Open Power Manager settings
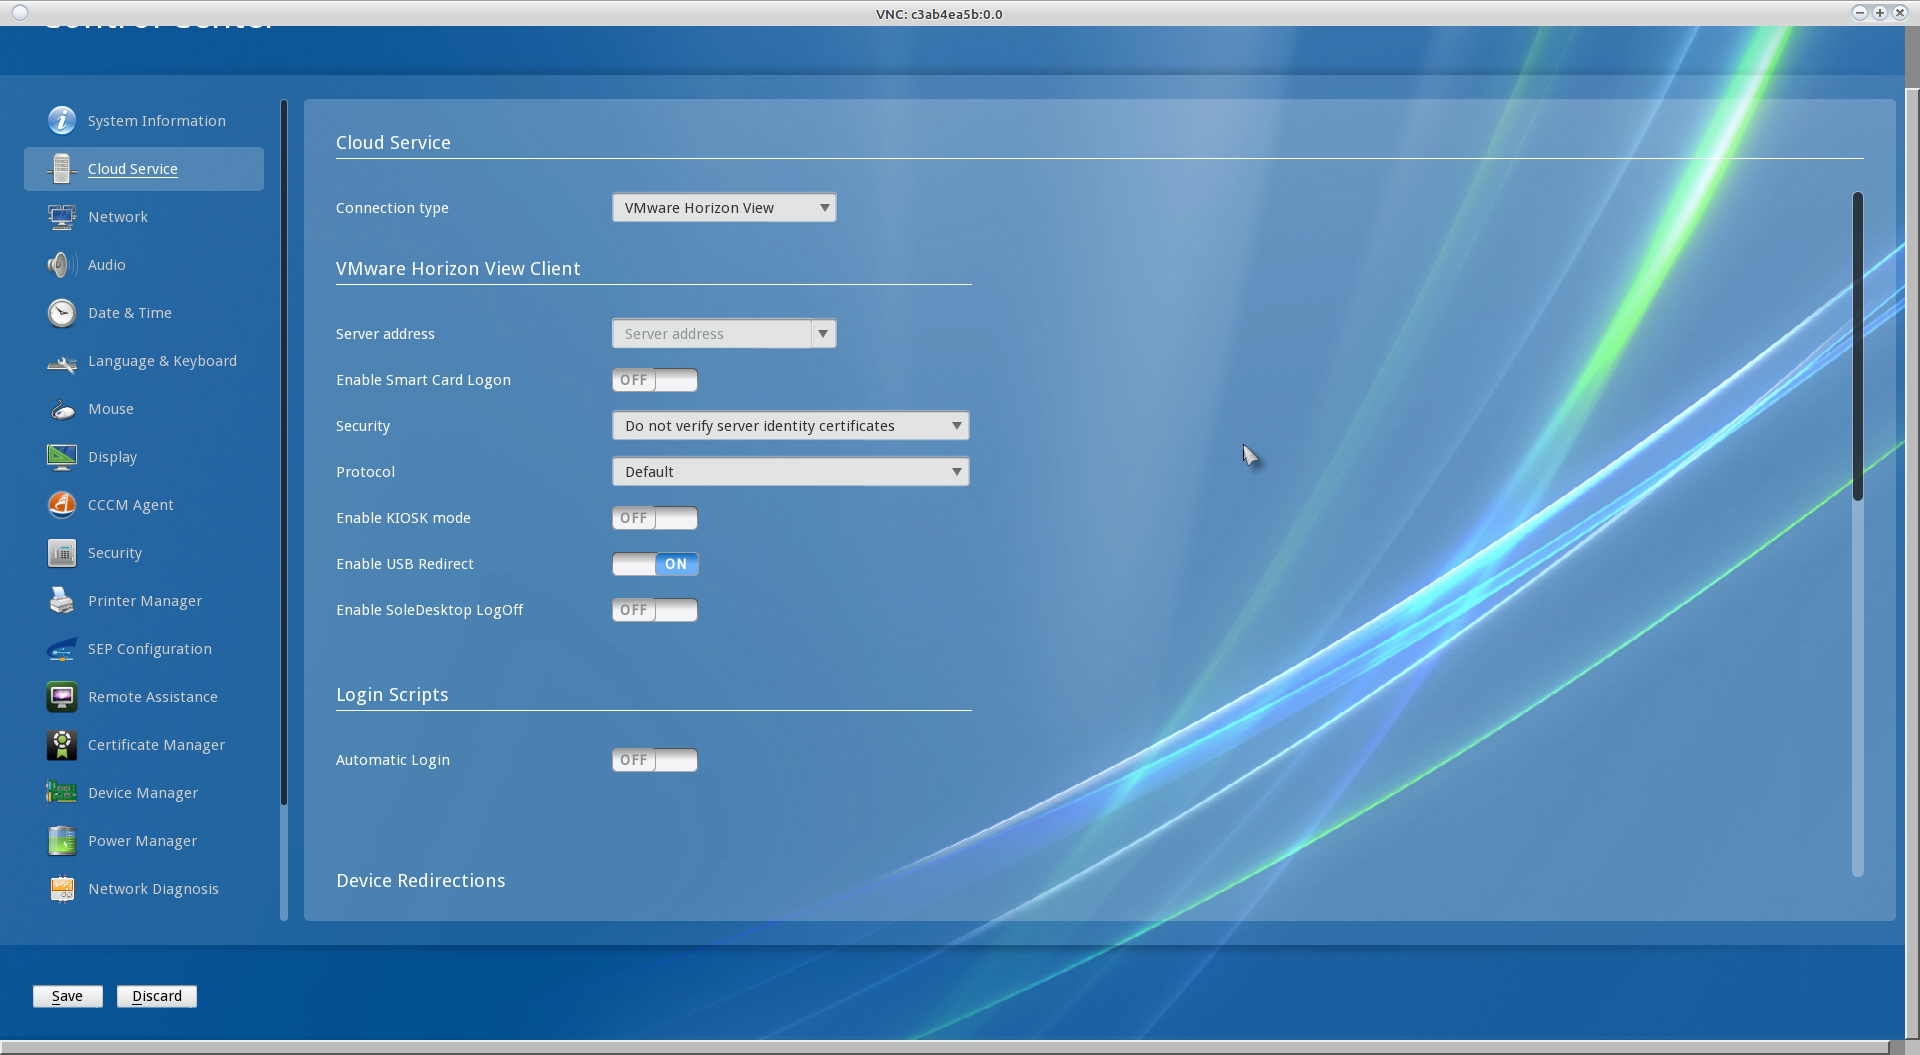The height and width of the screenshot is (1055, 1920). point(143,841)
